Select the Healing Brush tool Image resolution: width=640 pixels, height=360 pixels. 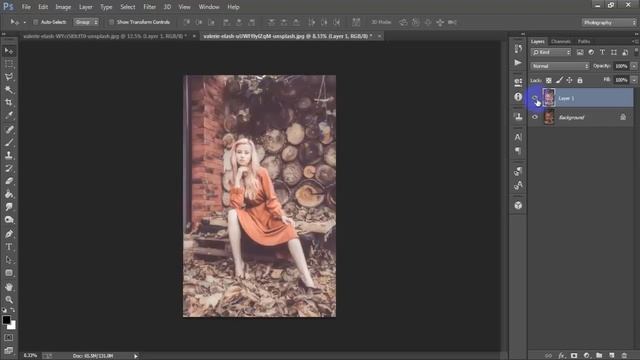(x=9, y=129)
